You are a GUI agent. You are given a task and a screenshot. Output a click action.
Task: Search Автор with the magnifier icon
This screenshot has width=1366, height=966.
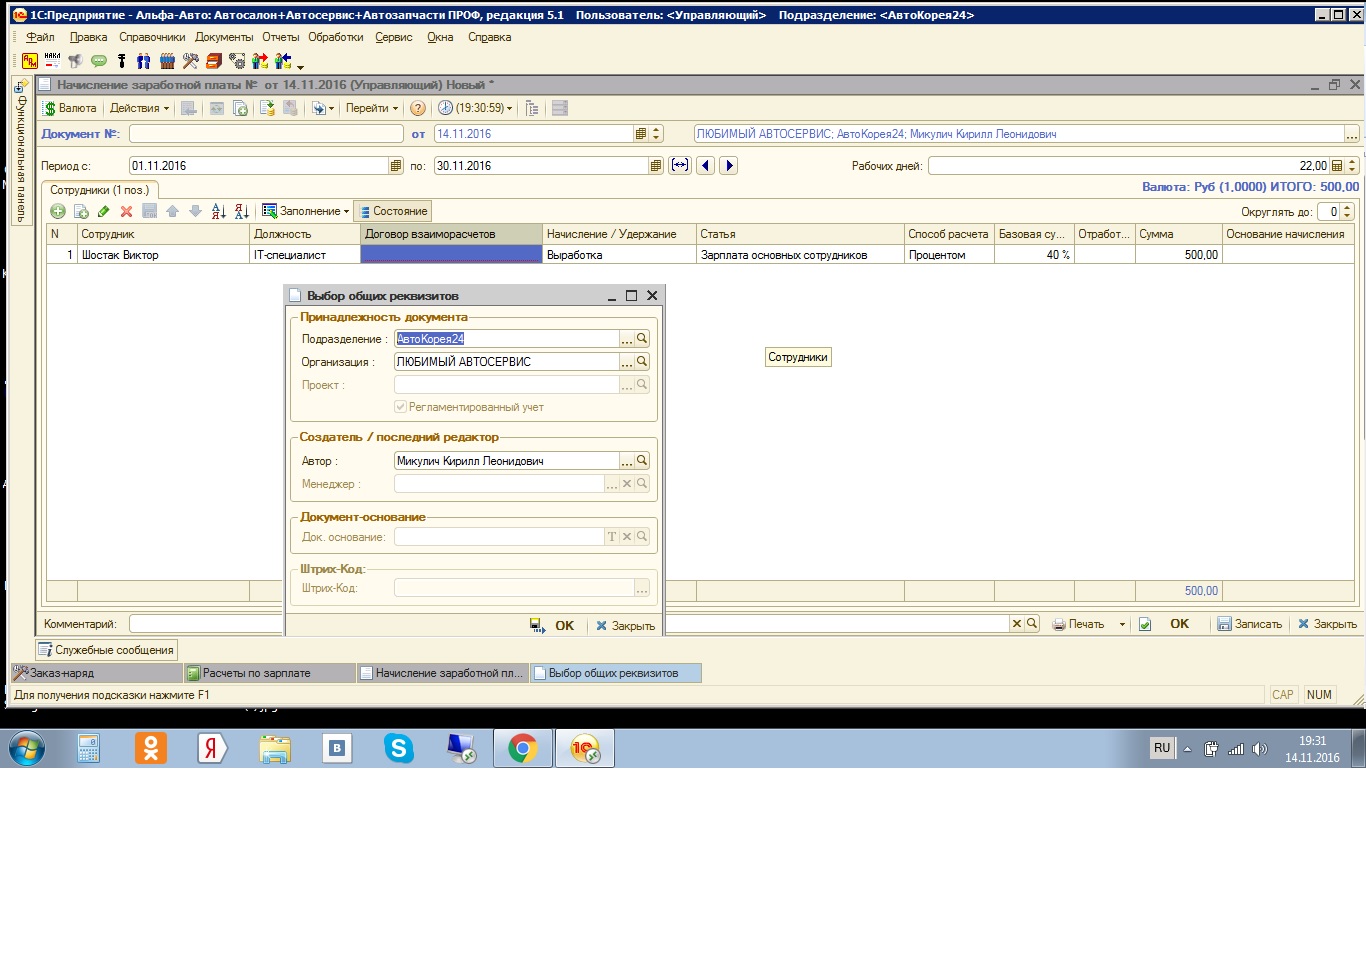point(642,461)
